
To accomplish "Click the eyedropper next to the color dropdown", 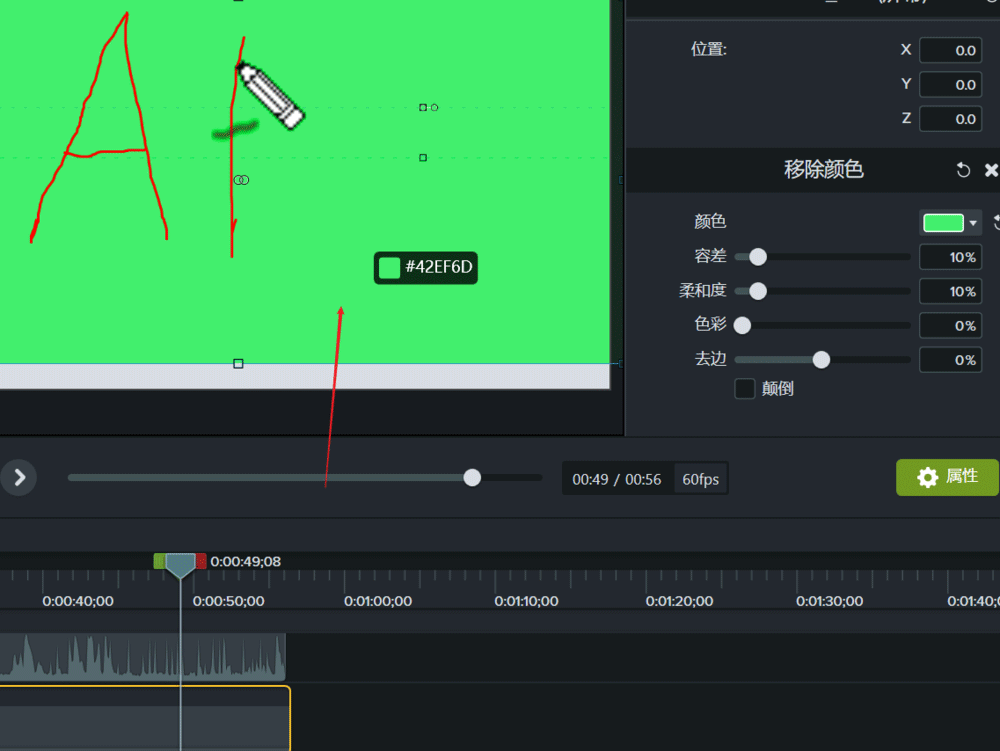I will [997, 222].
